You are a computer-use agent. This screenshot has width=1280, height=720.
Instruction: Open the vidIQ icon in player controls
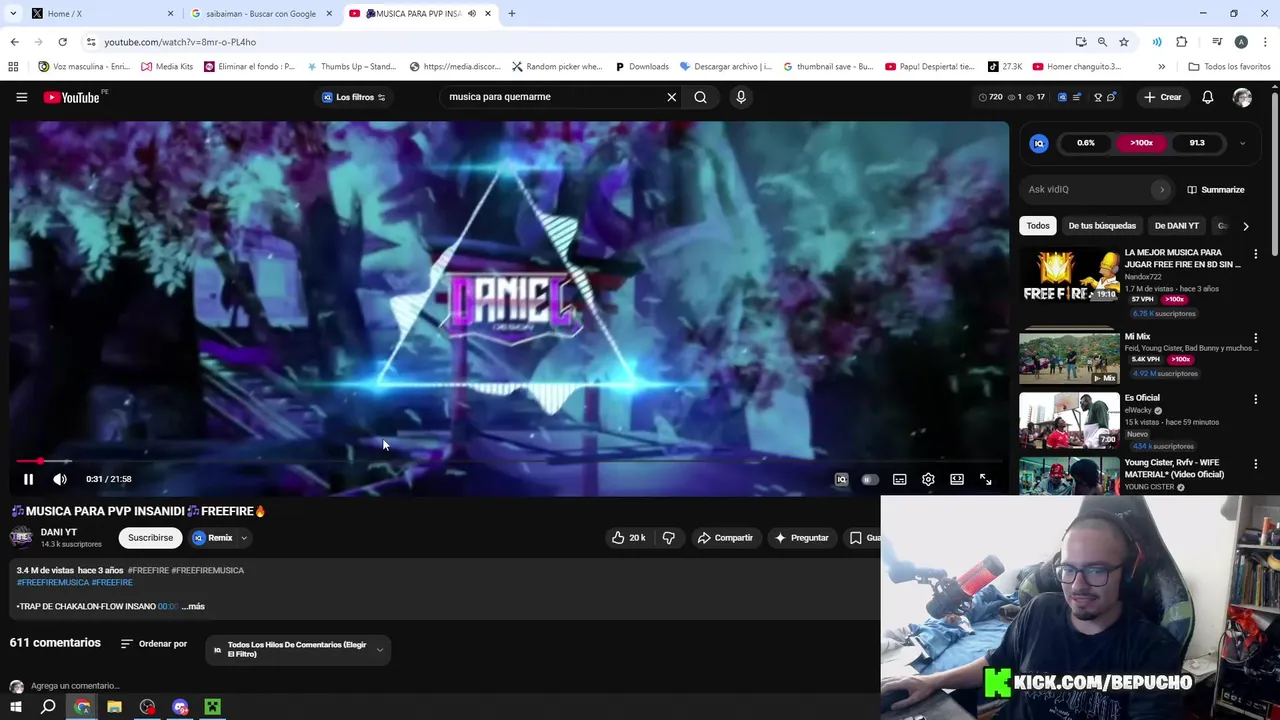(x=841, y=480)
